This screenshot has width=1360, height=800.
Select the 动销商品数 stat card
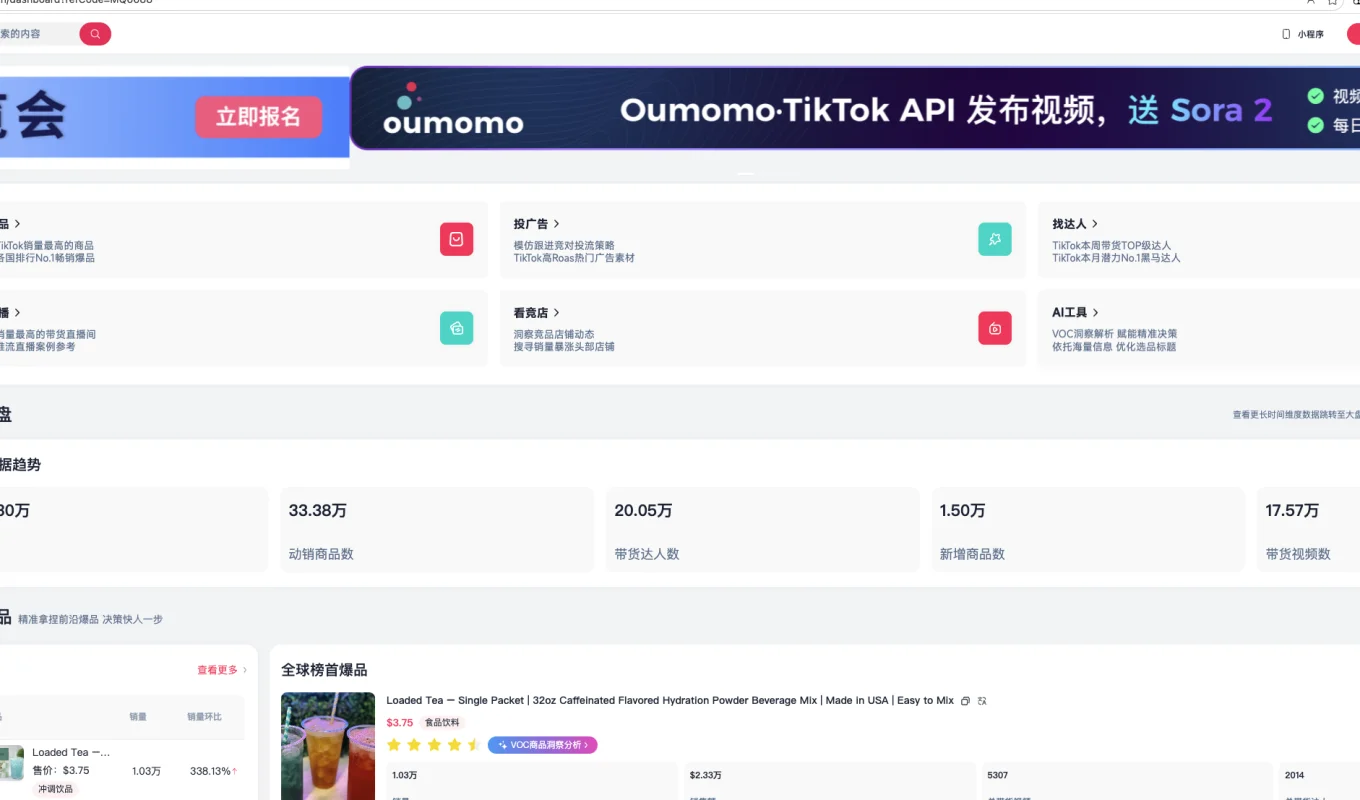coord(436,529)
